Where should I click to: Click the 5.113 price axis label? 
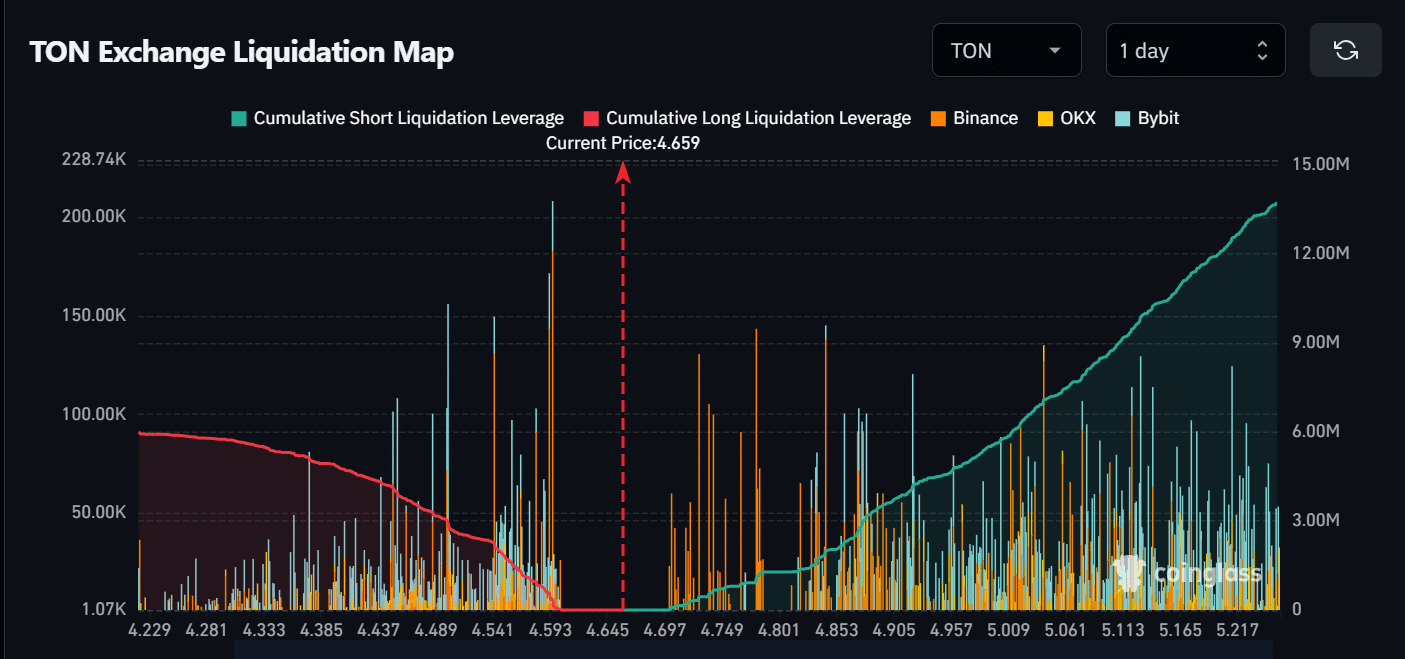tap(1122, 630)
